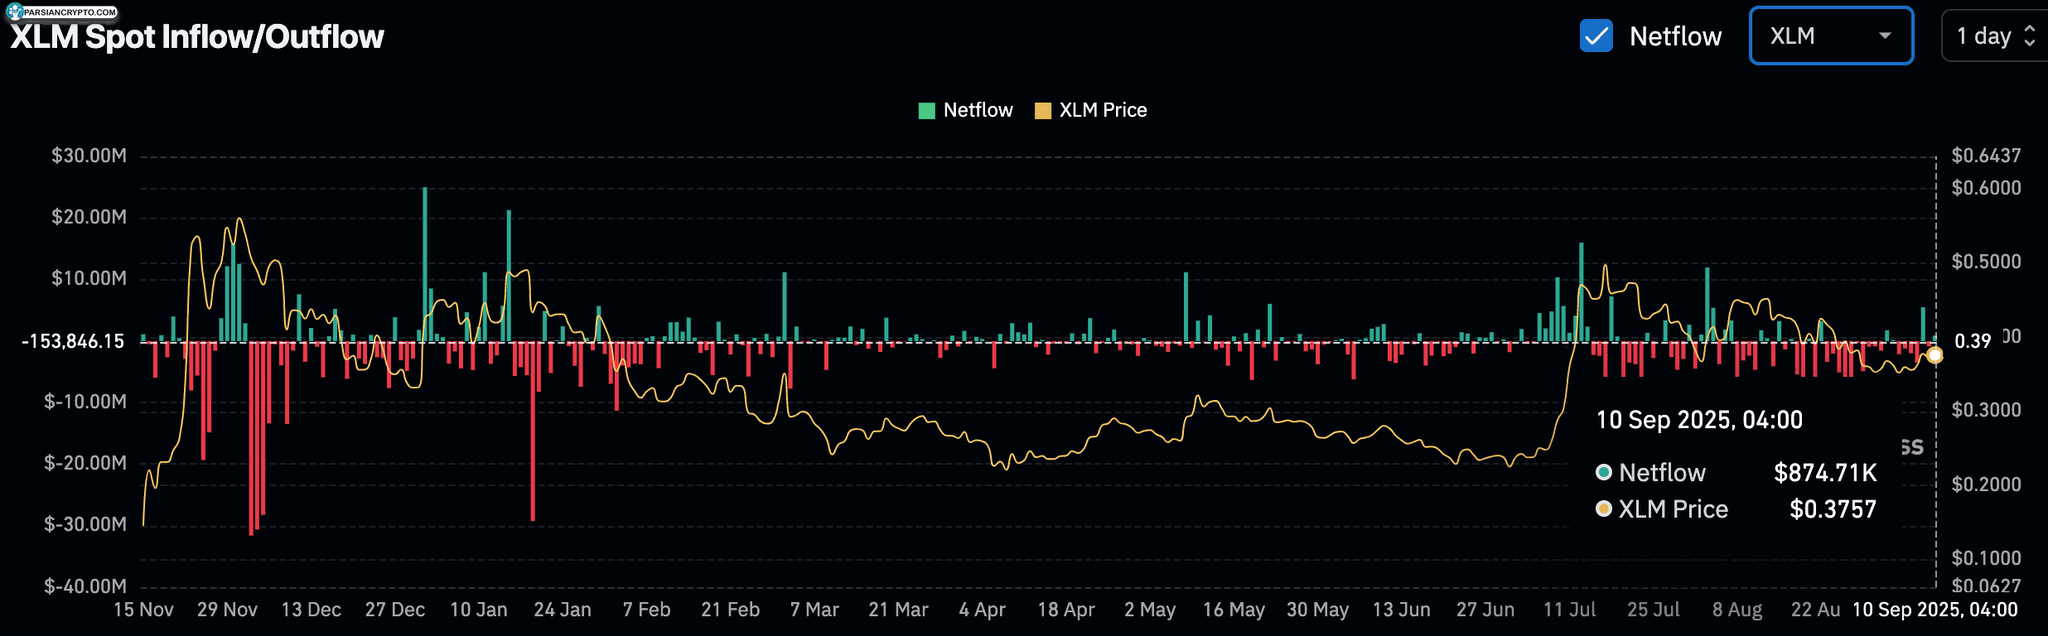Viewport: 2048px width, 636px height.
Task: Uncheck the Netflow checkbox
Action: pyautogui.click(x=1596, y=36)
